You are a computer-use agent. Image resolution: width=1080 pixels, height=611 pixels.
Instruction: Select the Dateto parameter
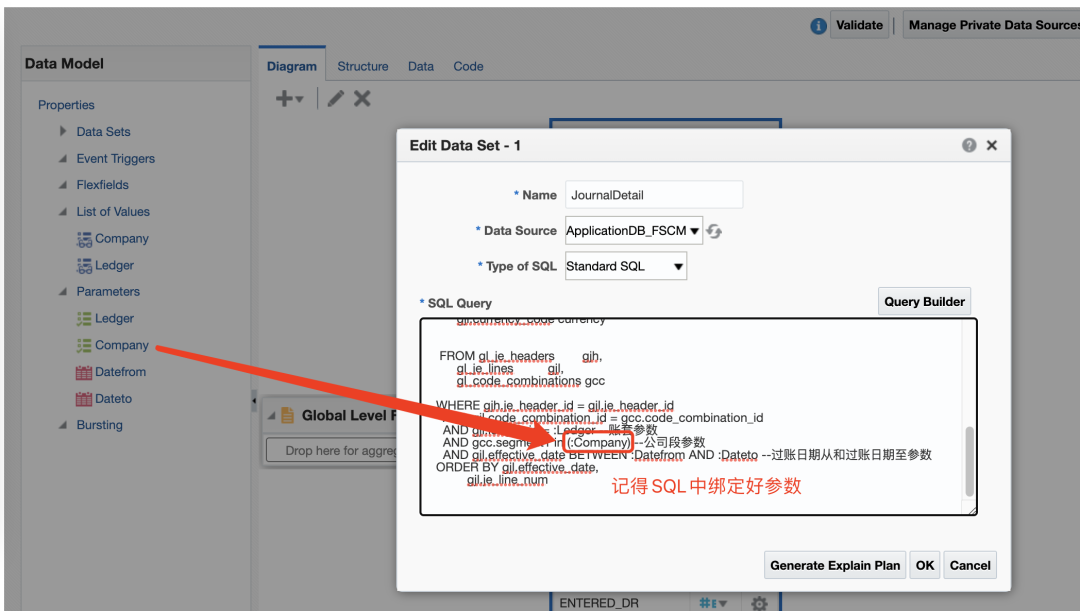[113, 399]
